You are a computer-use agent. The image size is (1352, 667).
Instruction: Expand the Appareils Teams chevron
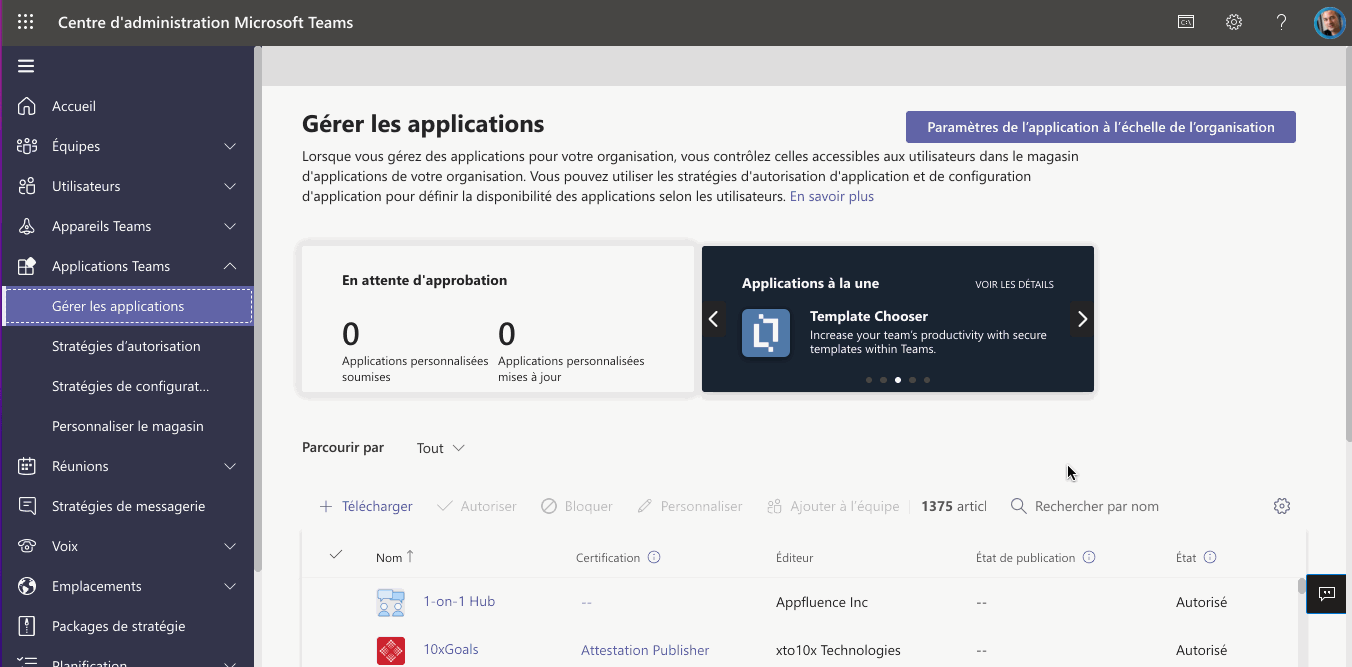(x=230, y=226)
